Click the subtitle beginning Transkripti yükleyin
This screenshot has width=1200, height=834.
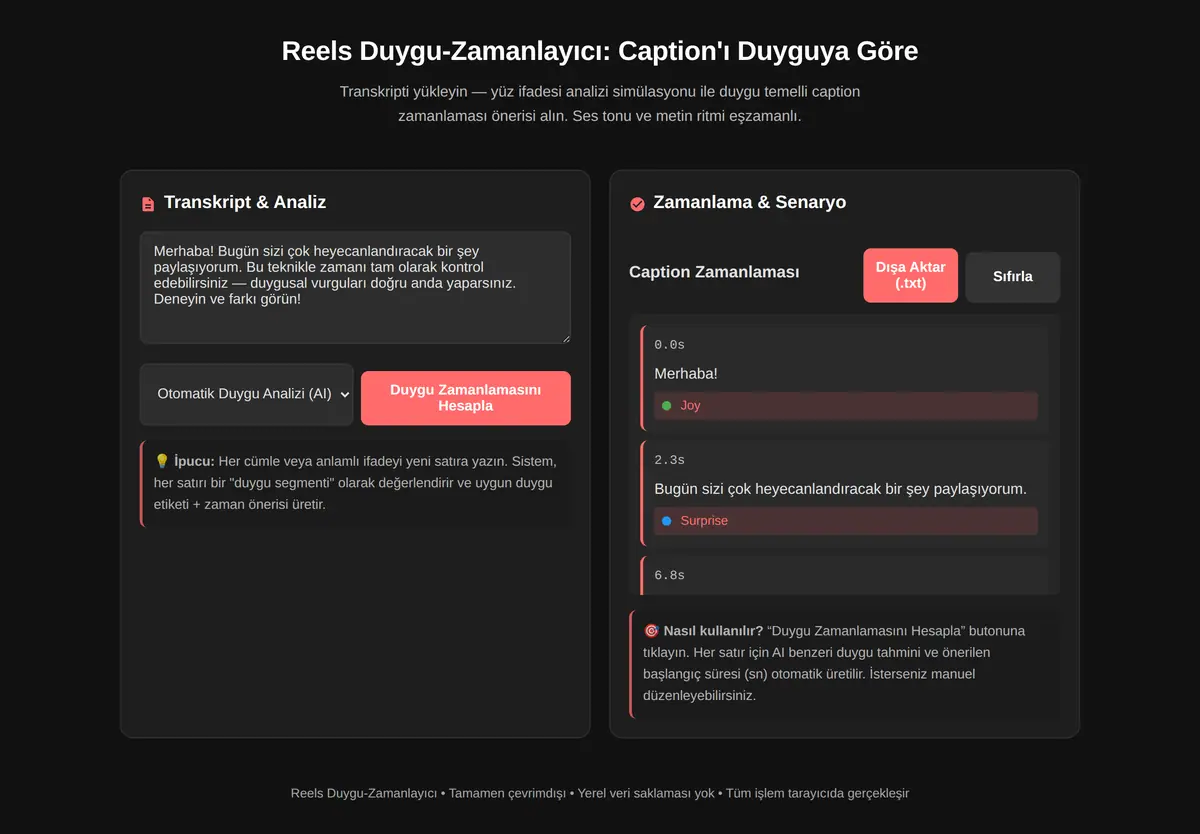[600, 104]
